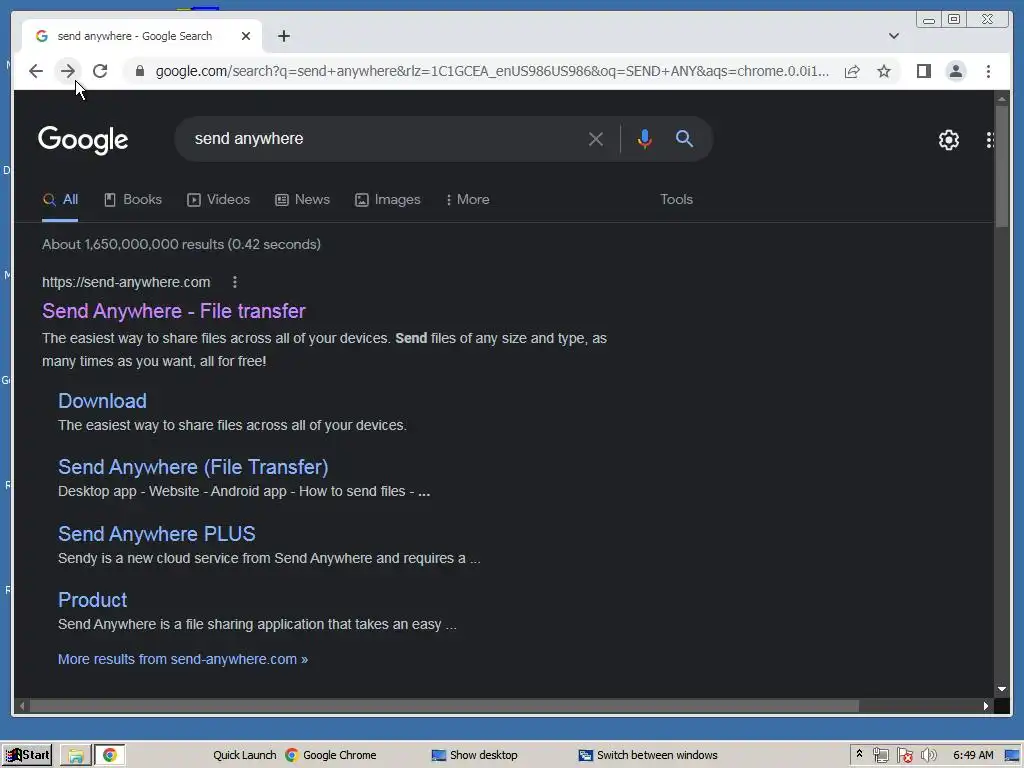This screenshot has height=768, width=1024.
Task: Select the All results tab
Action: tap(60, 200)
